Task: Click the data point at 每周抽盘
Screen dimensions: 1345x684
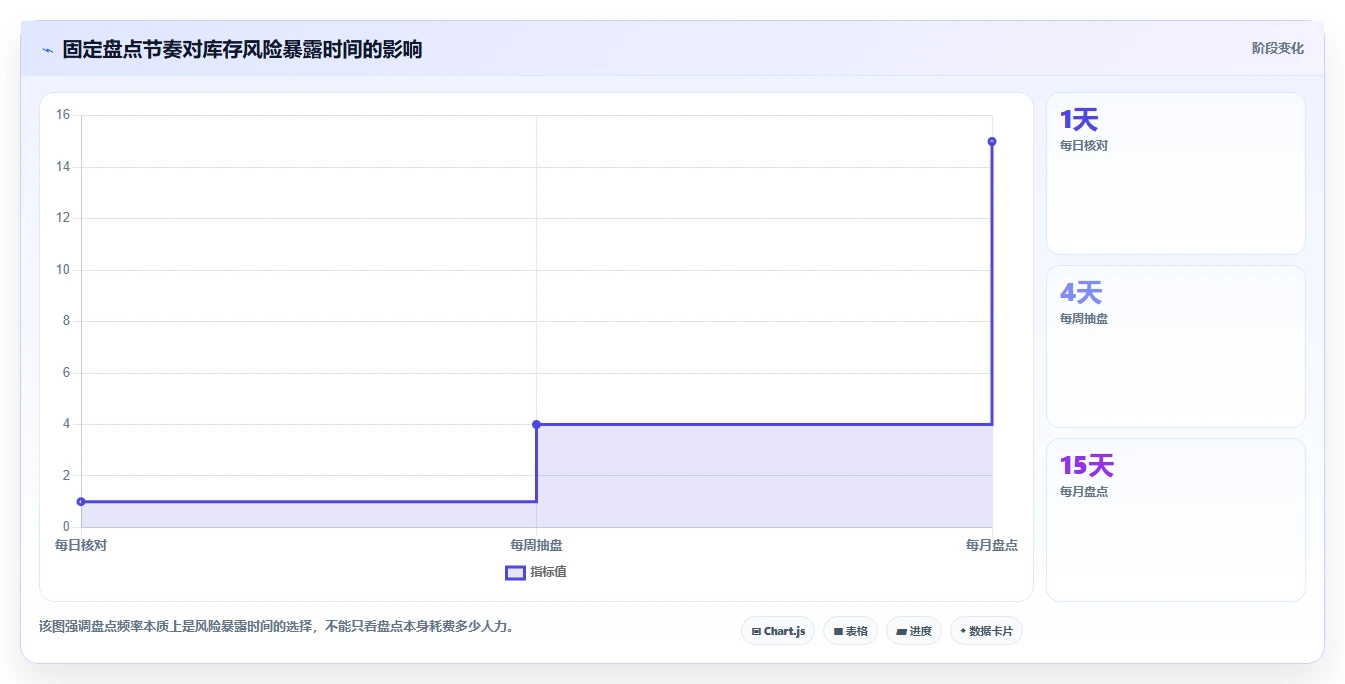Action: click(x=537, y=424)
